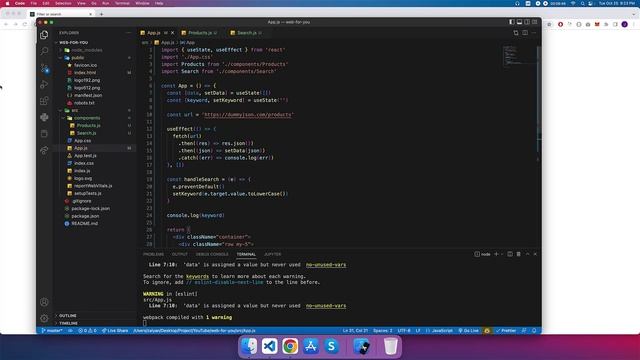Click the code minimap preview
The height and width of the screenshot is (360, 640).
click(x=519, y=56)
